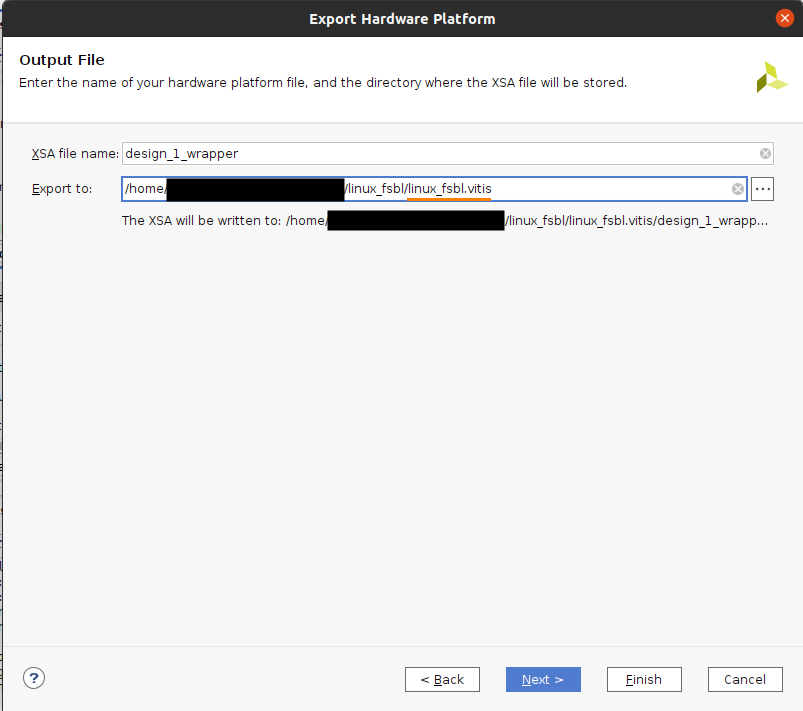Click inside the Export to path field
The width and height of the screenshot is (803, 711).
(x=434, y=189)
